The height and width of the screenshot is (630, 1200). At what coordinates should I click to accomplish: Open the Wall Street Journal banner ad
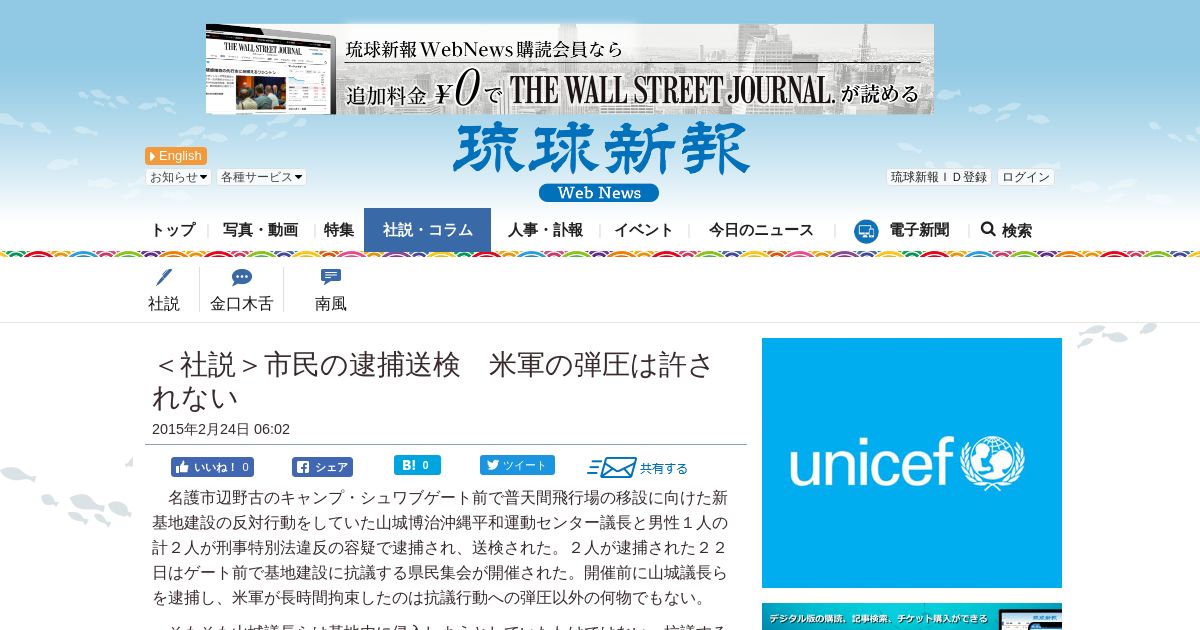[570, 69]
